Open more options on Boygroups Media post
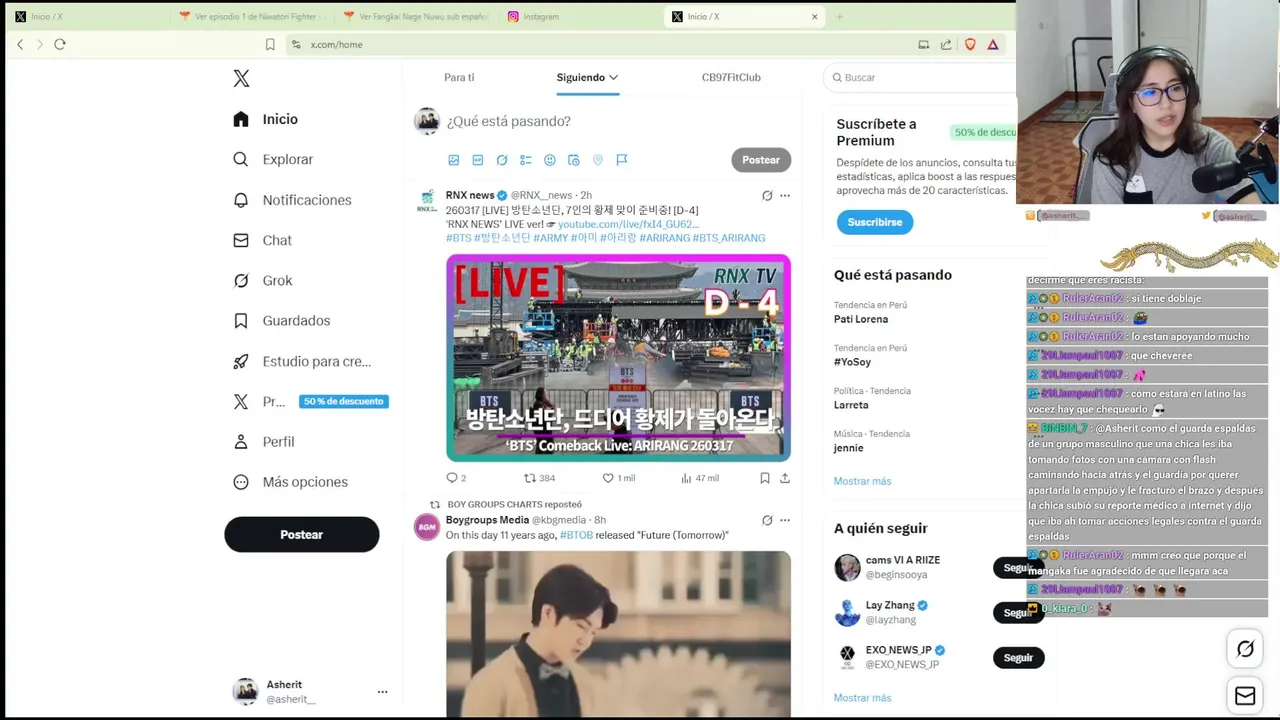The height and width of the screenshot is (720, 1280). (785, 520)
